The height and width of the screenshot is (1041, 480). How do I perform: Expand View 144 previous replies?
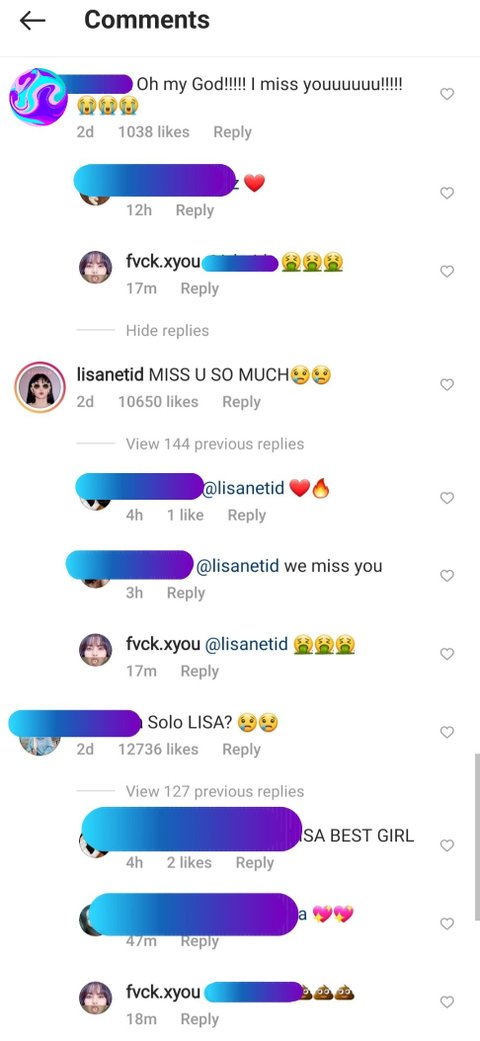[x=215, y=444]
